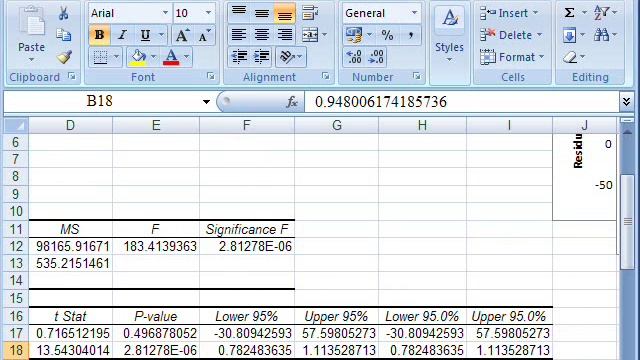Toggle Bold formatting

click(x=99, y=35)
